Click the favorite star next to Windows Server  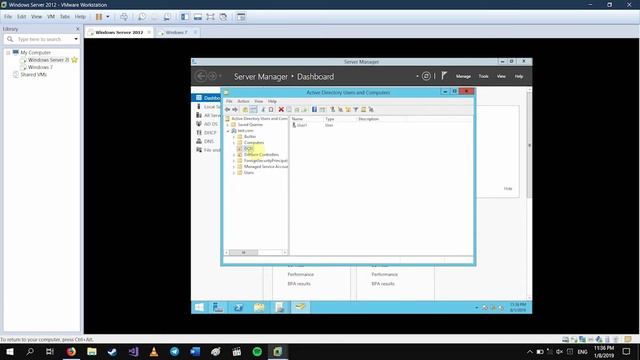(74, 60)
